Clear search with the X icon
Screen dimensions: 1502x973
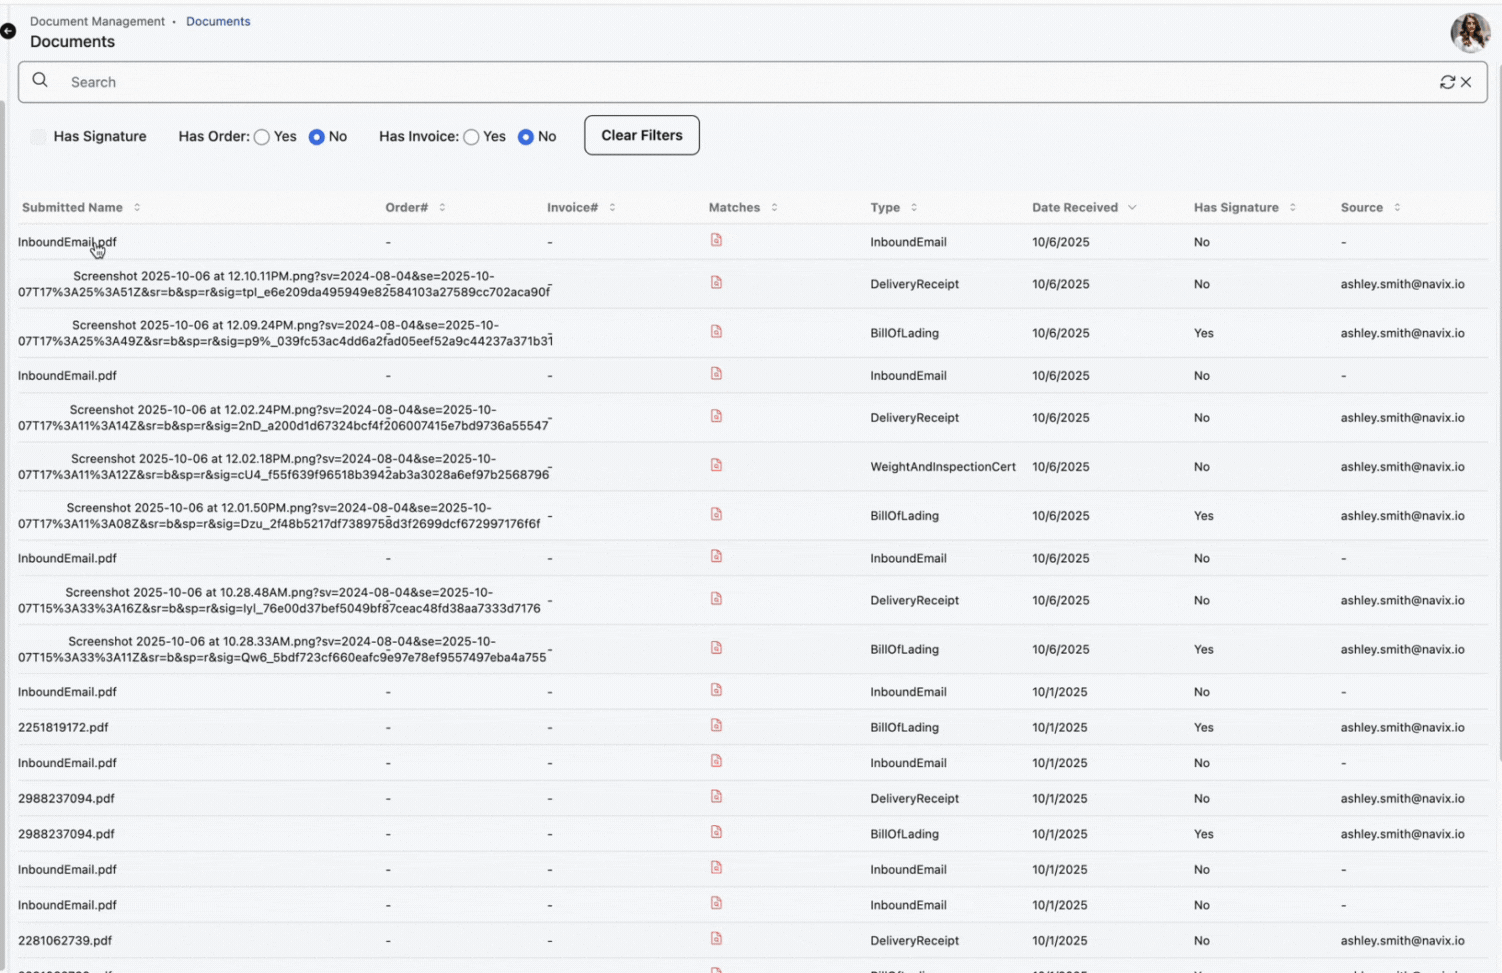click(x=1466, y=82)
